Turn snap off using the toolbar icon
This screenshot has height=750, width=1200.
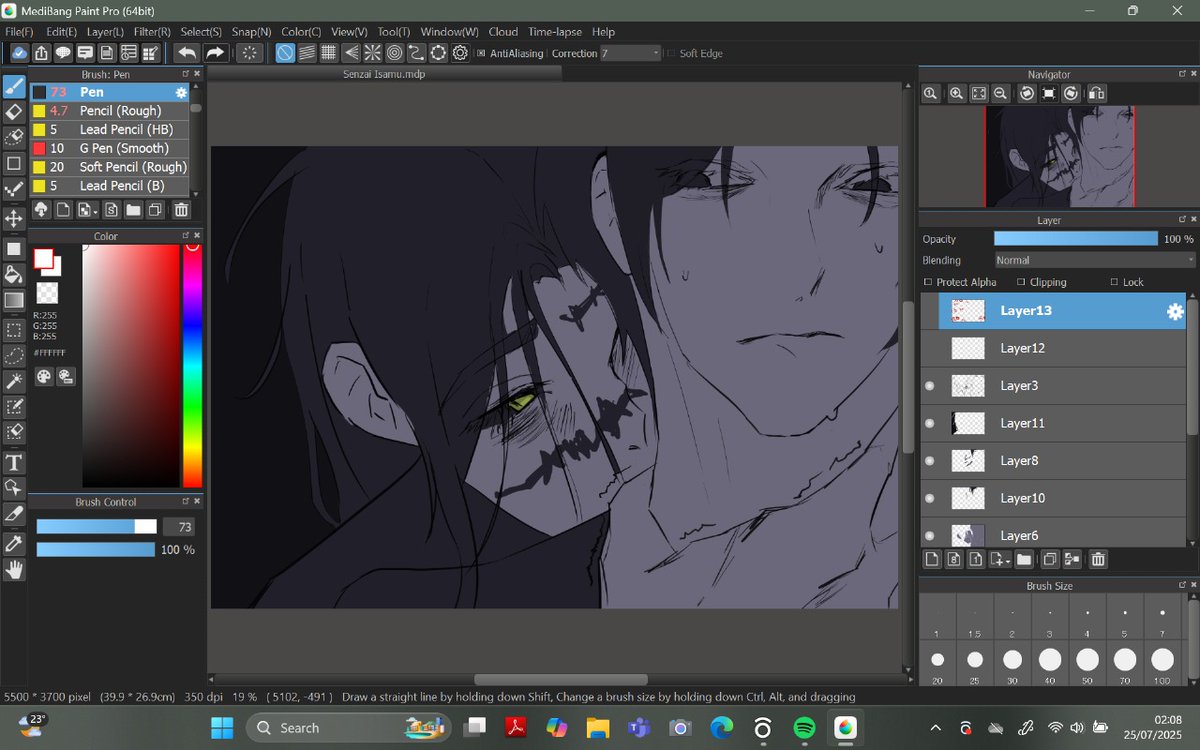285,53
